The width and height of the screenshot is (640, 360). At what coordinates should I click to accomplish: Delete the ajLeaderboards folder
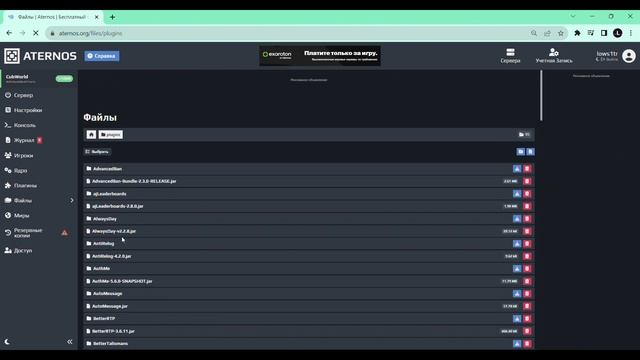pyautogui.click(x=527, y=194)
